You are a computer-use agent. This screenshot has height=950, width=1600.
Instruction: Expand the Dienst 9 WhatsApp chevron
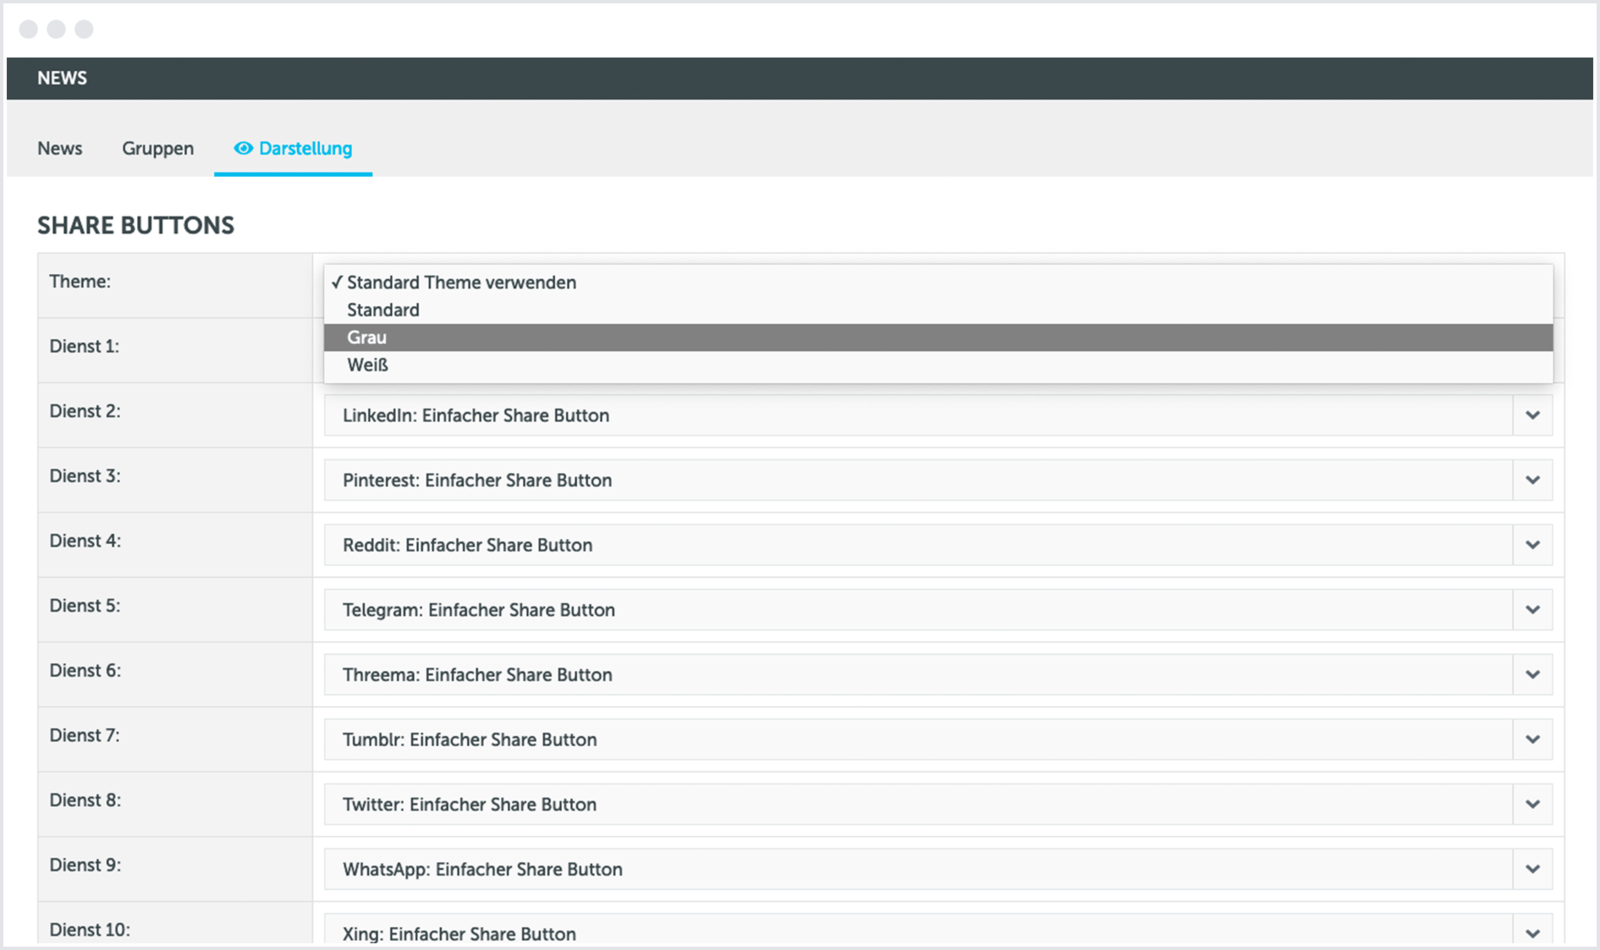click(x=1532, y=869)
